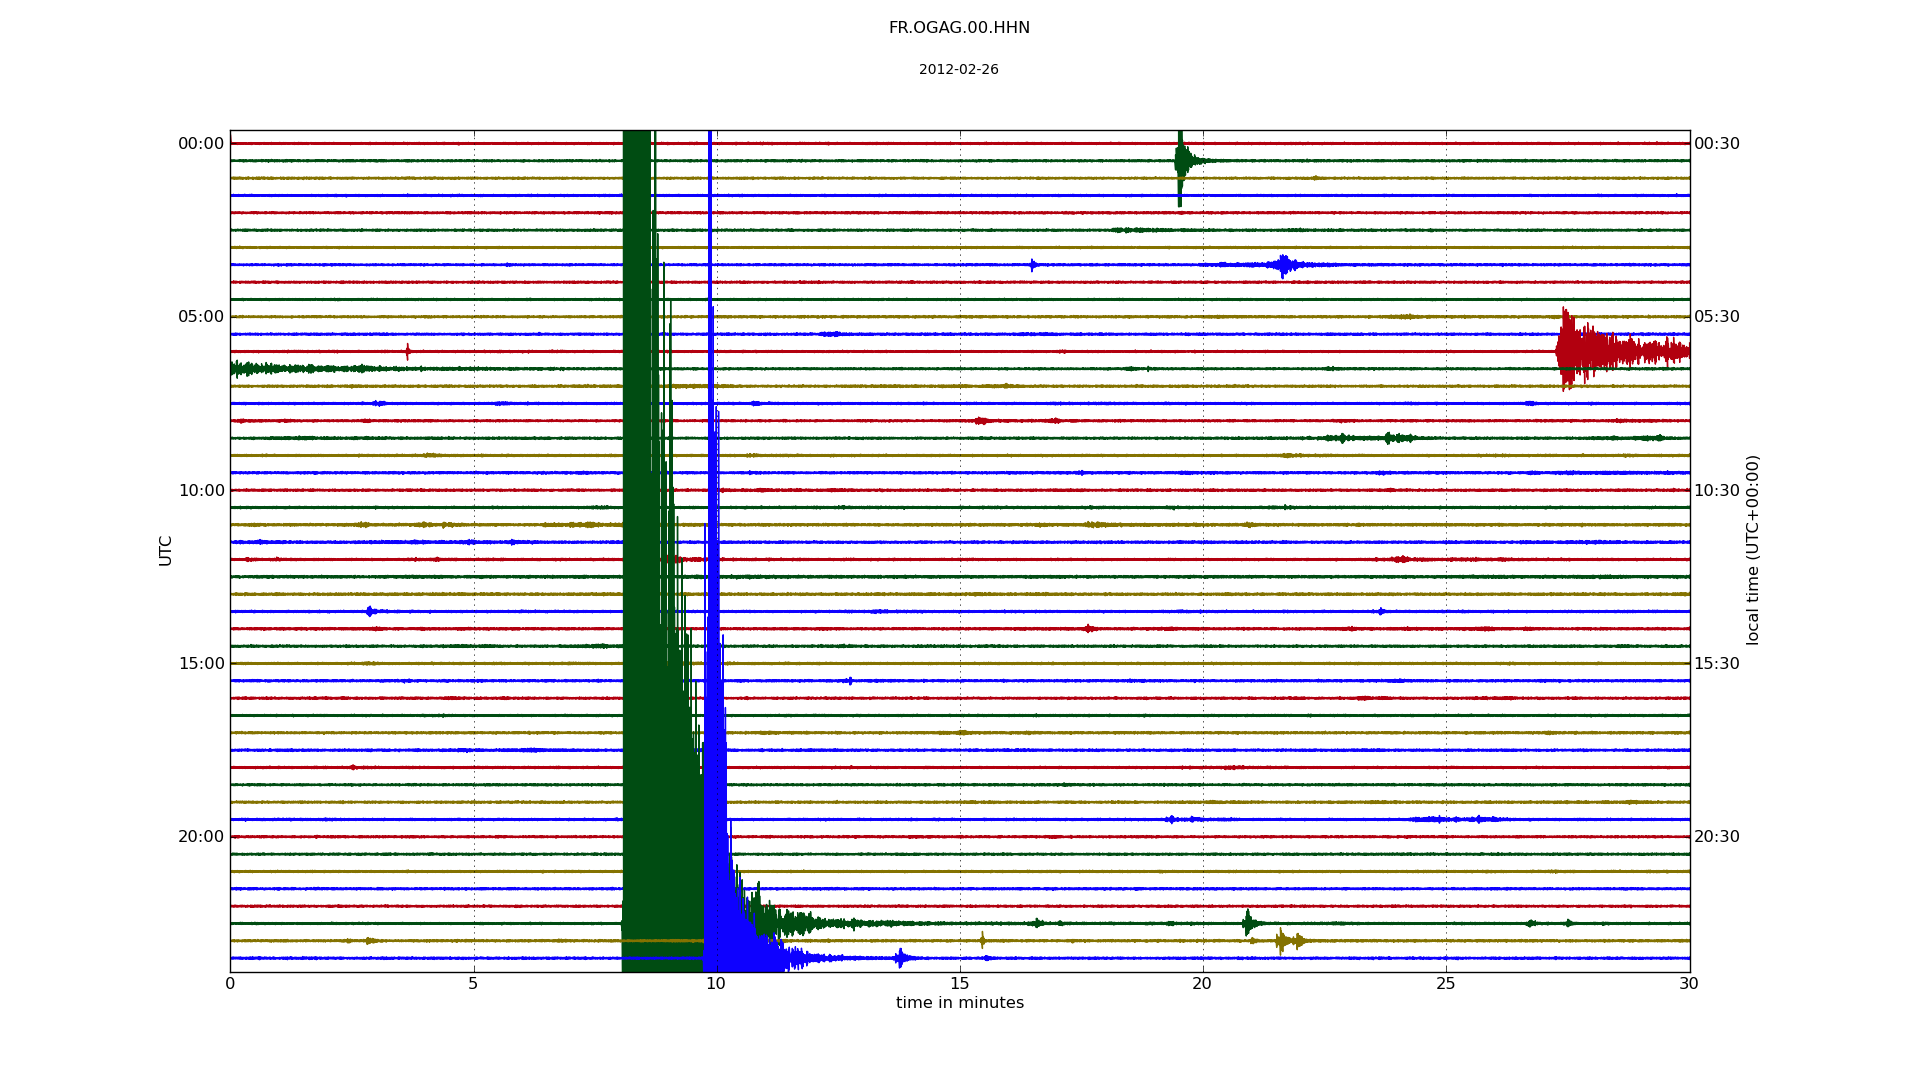Viewport: 1920px width, 1080px height.
Task: Click the 15:30 local time label
Action: [x=1717, y=664]
